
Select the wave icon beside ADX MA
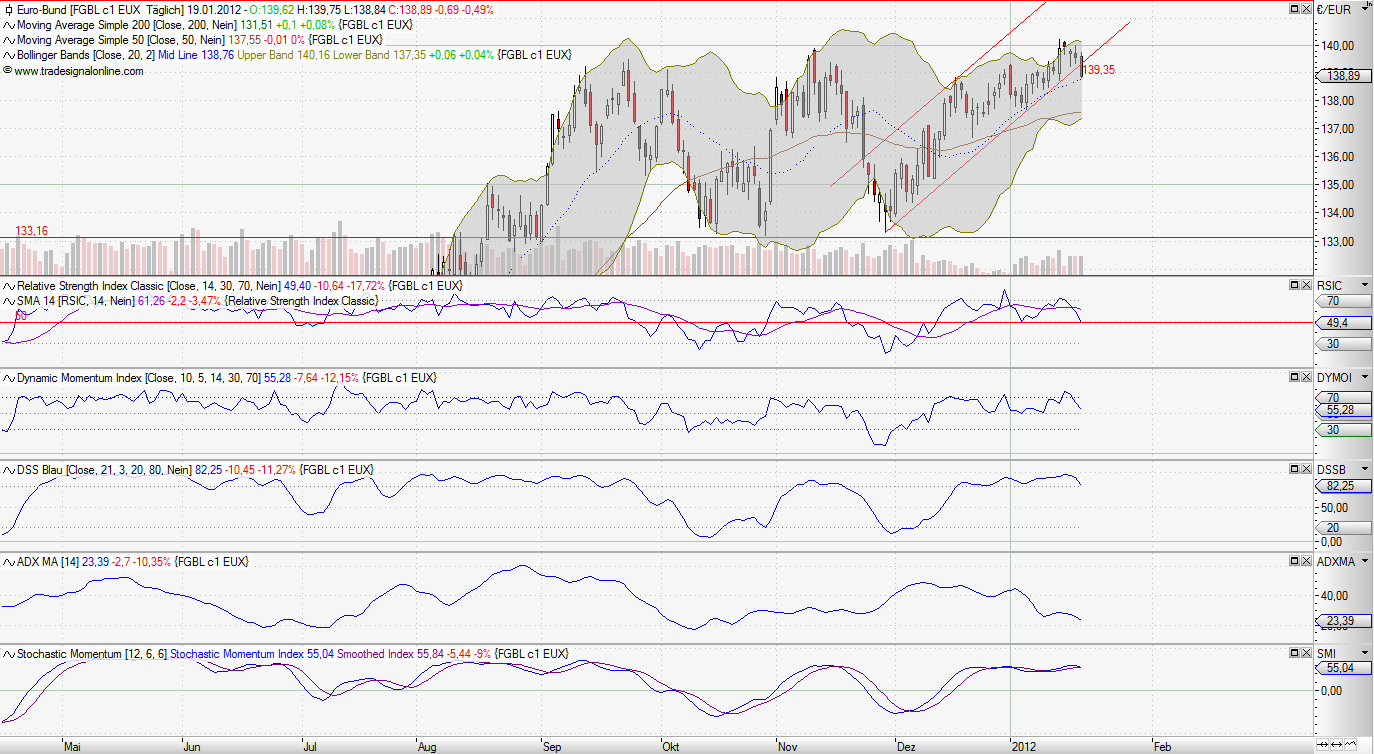pos(7,562)
